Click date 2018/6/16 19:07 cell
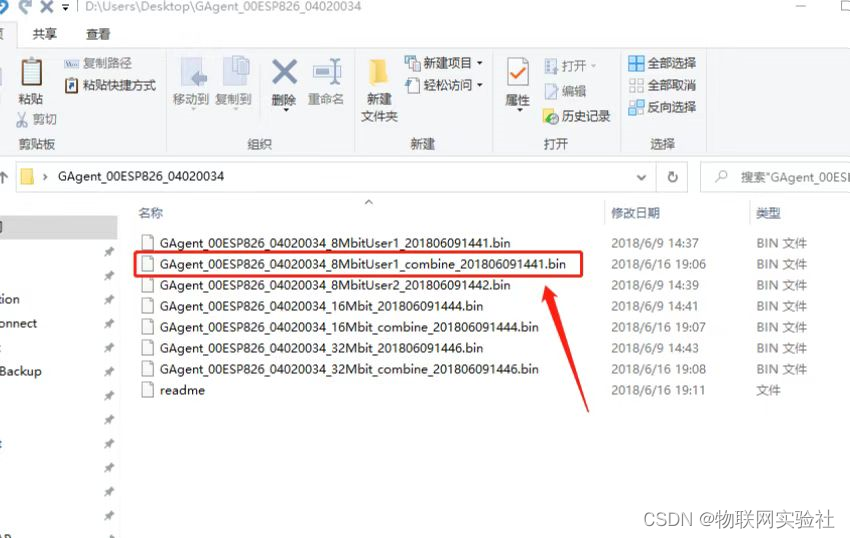The height and width of the screenshot is (538, 850). pos(659,327)
